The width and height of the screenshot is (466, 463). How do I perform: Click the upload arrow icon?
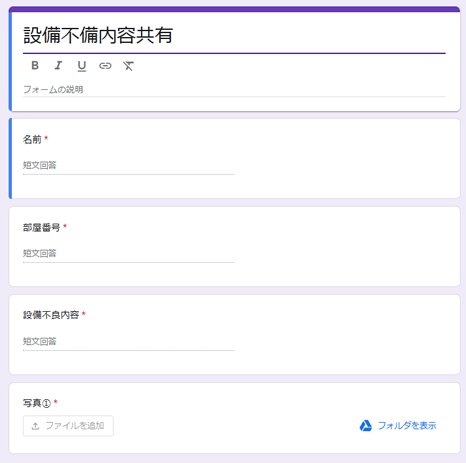click(x=35, y=426)
